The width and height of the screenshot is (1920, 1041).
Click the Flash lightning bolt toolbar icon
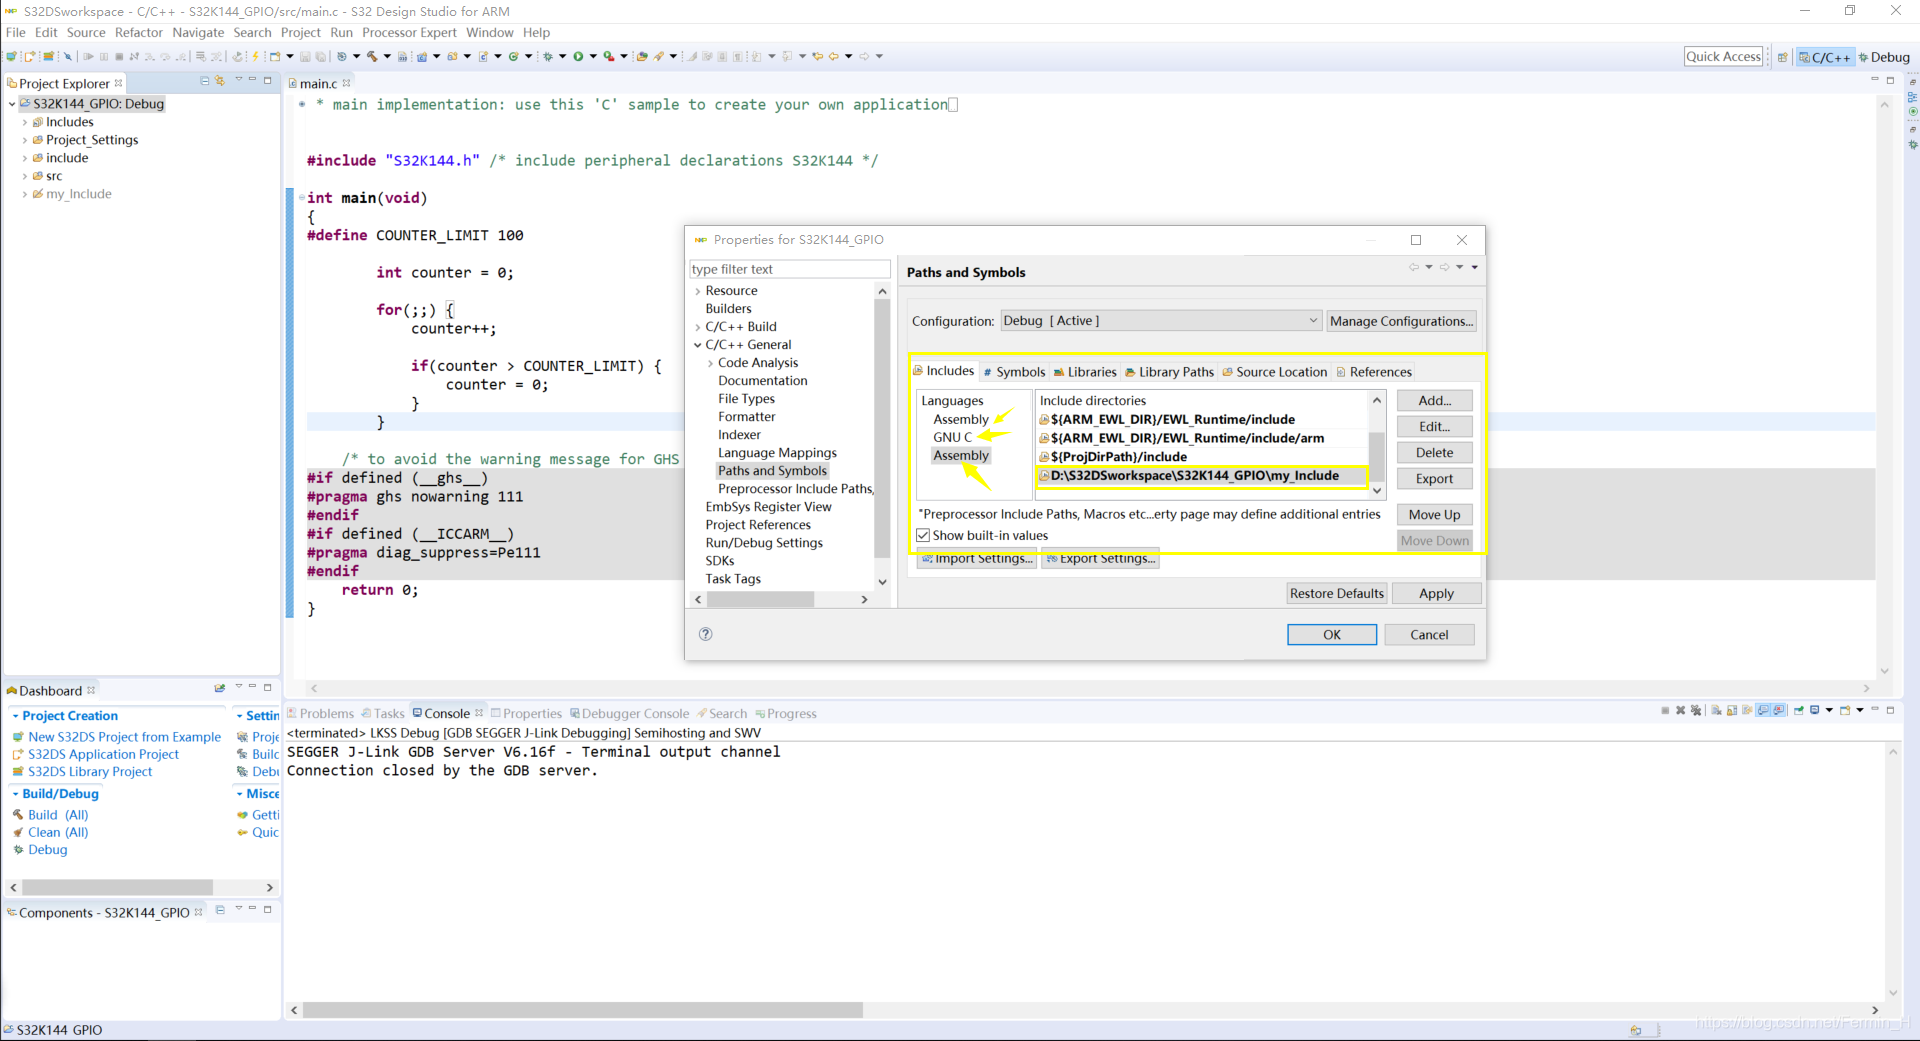click(255, 56)
